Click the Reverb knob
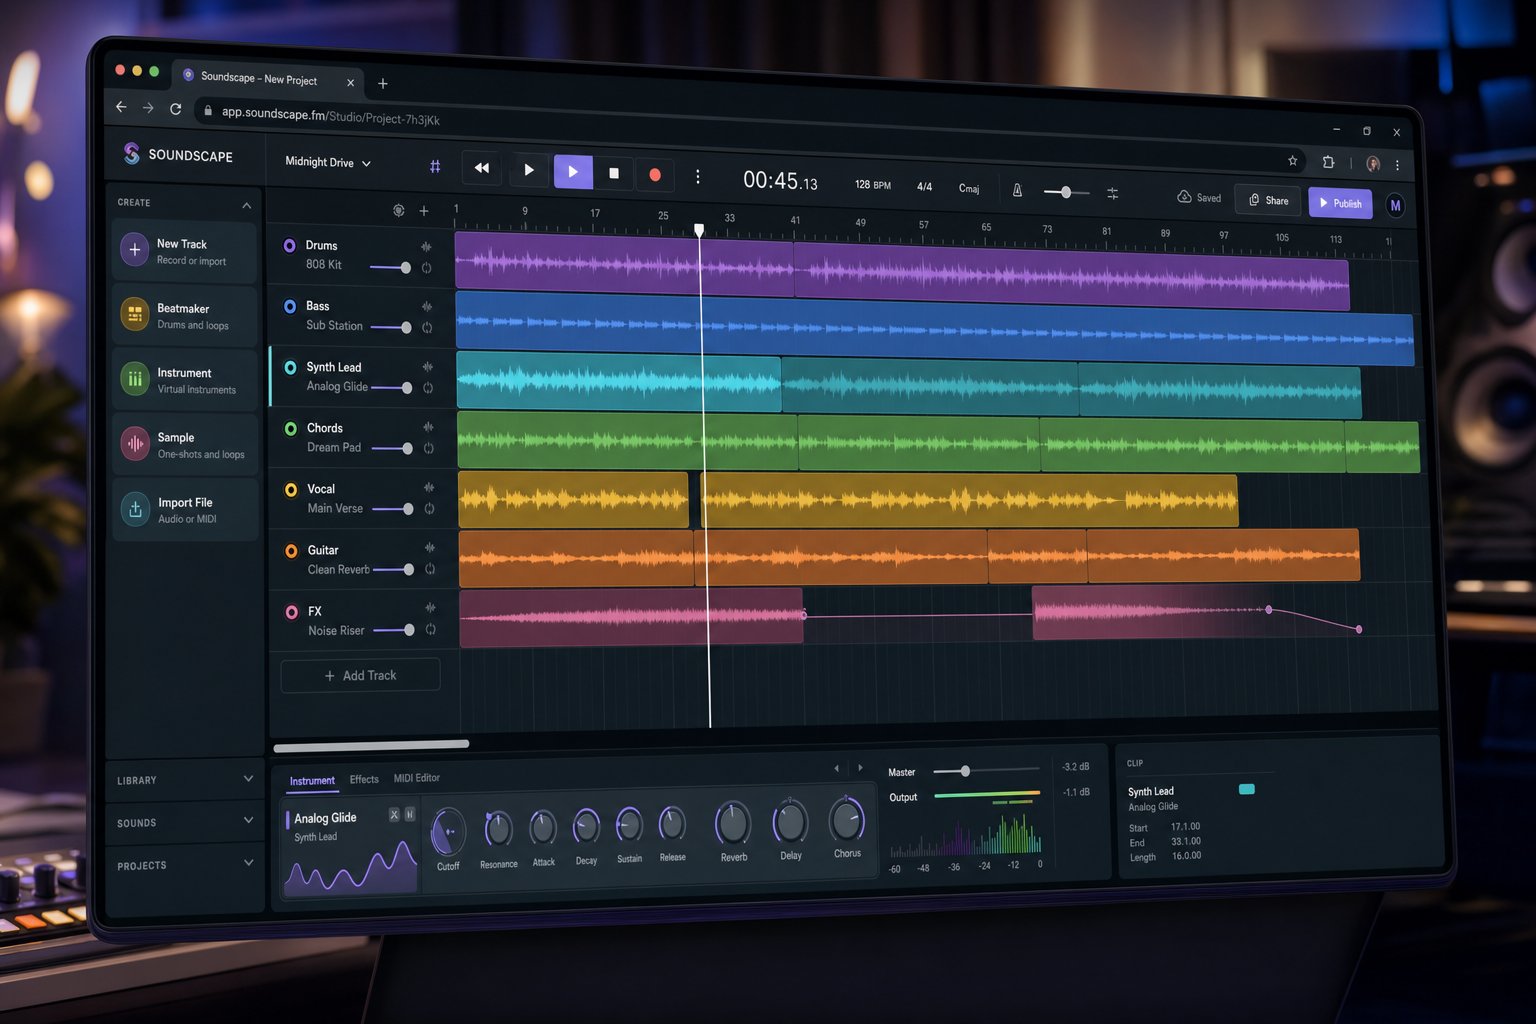 click(733, 823)
